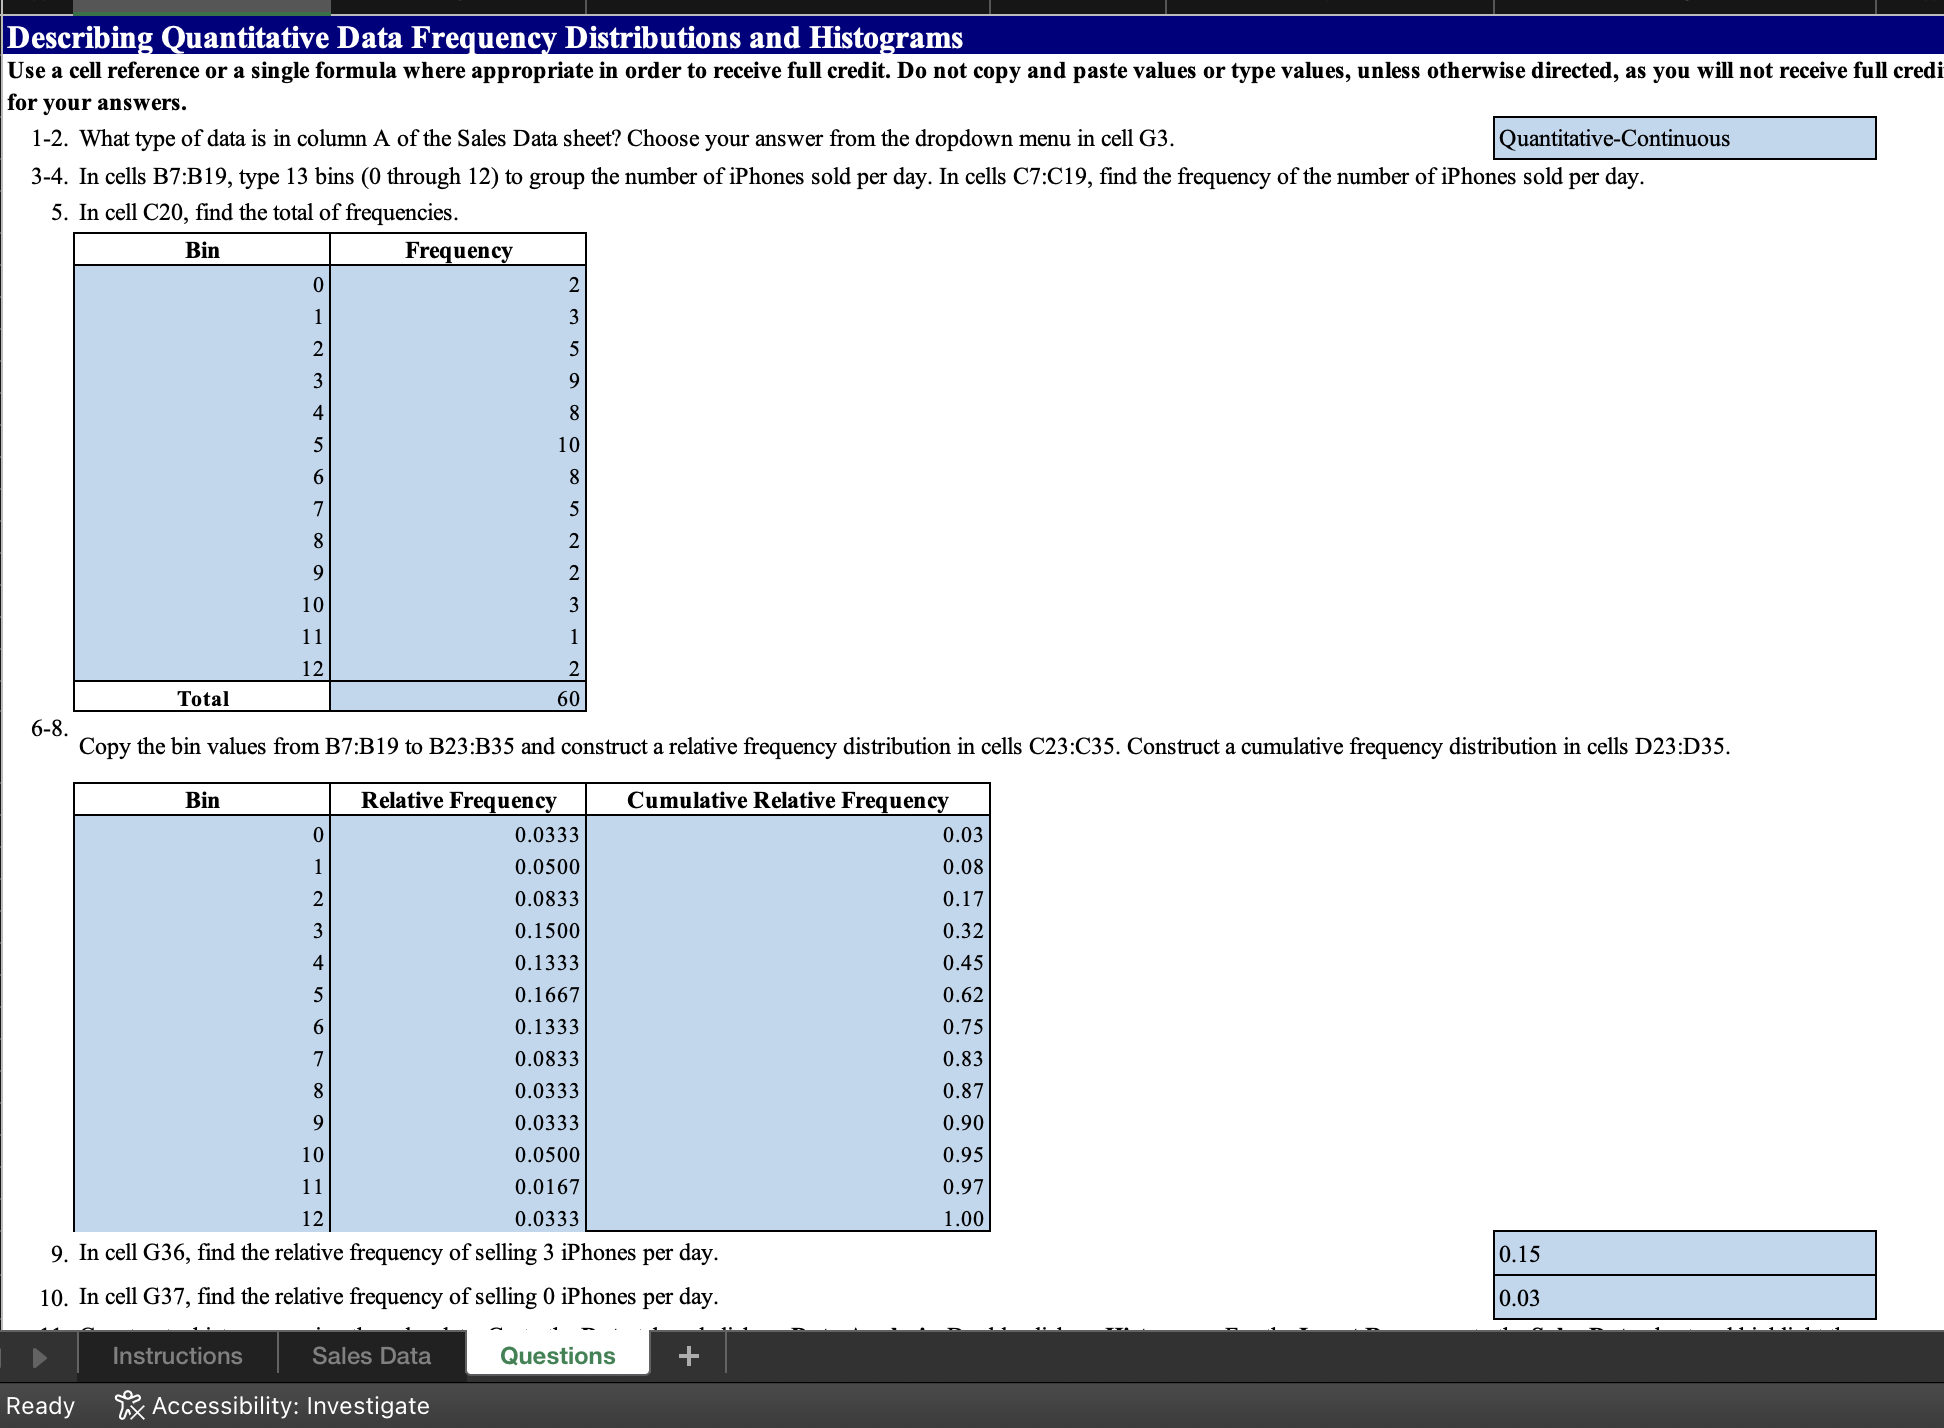Click the relative frequency cell 0.0167
Screen dimensions: 1944x1428
(x=458, y=1187)
